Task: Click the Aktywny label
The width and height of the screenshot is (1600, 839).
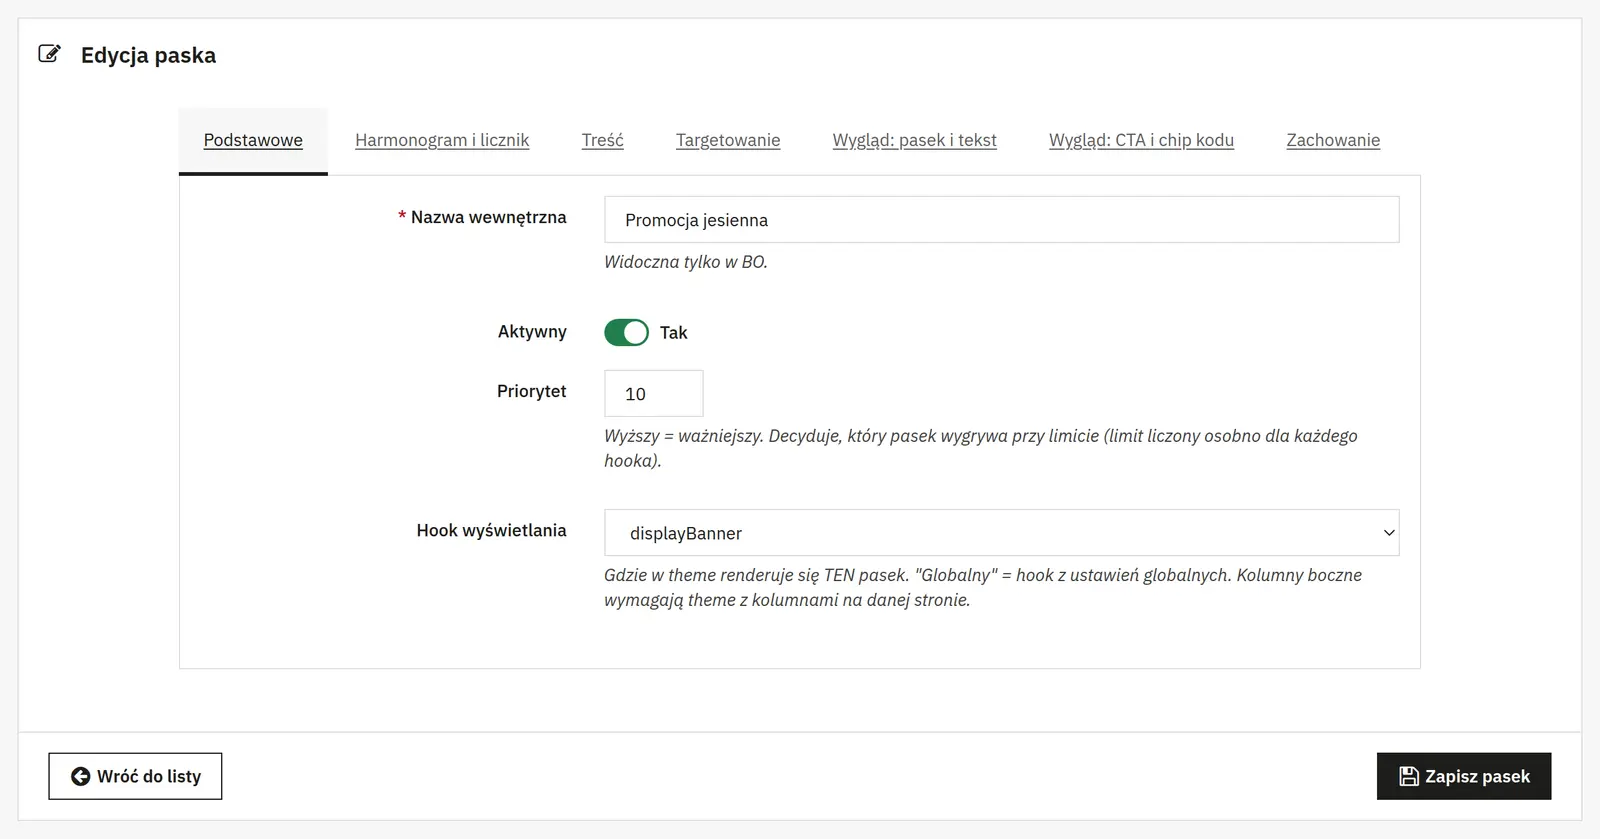Action: 532,331
